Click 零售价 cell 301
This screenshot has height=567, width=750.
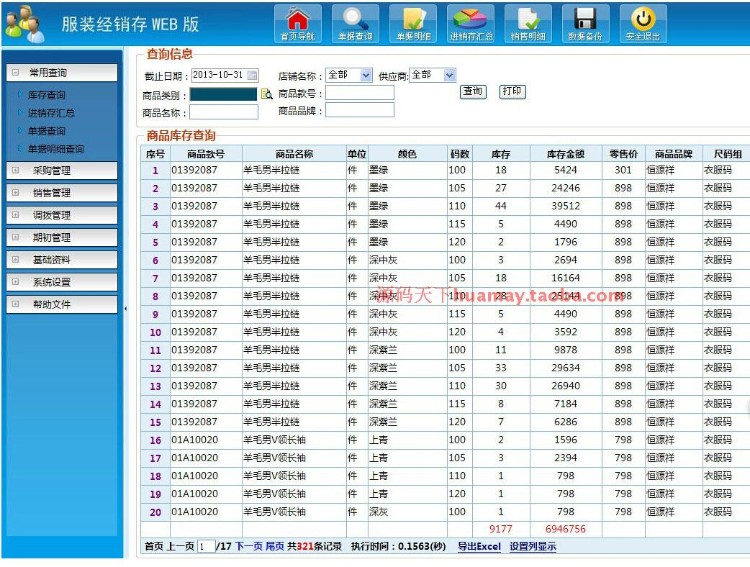pyautogui.click(x=623, y=170)
